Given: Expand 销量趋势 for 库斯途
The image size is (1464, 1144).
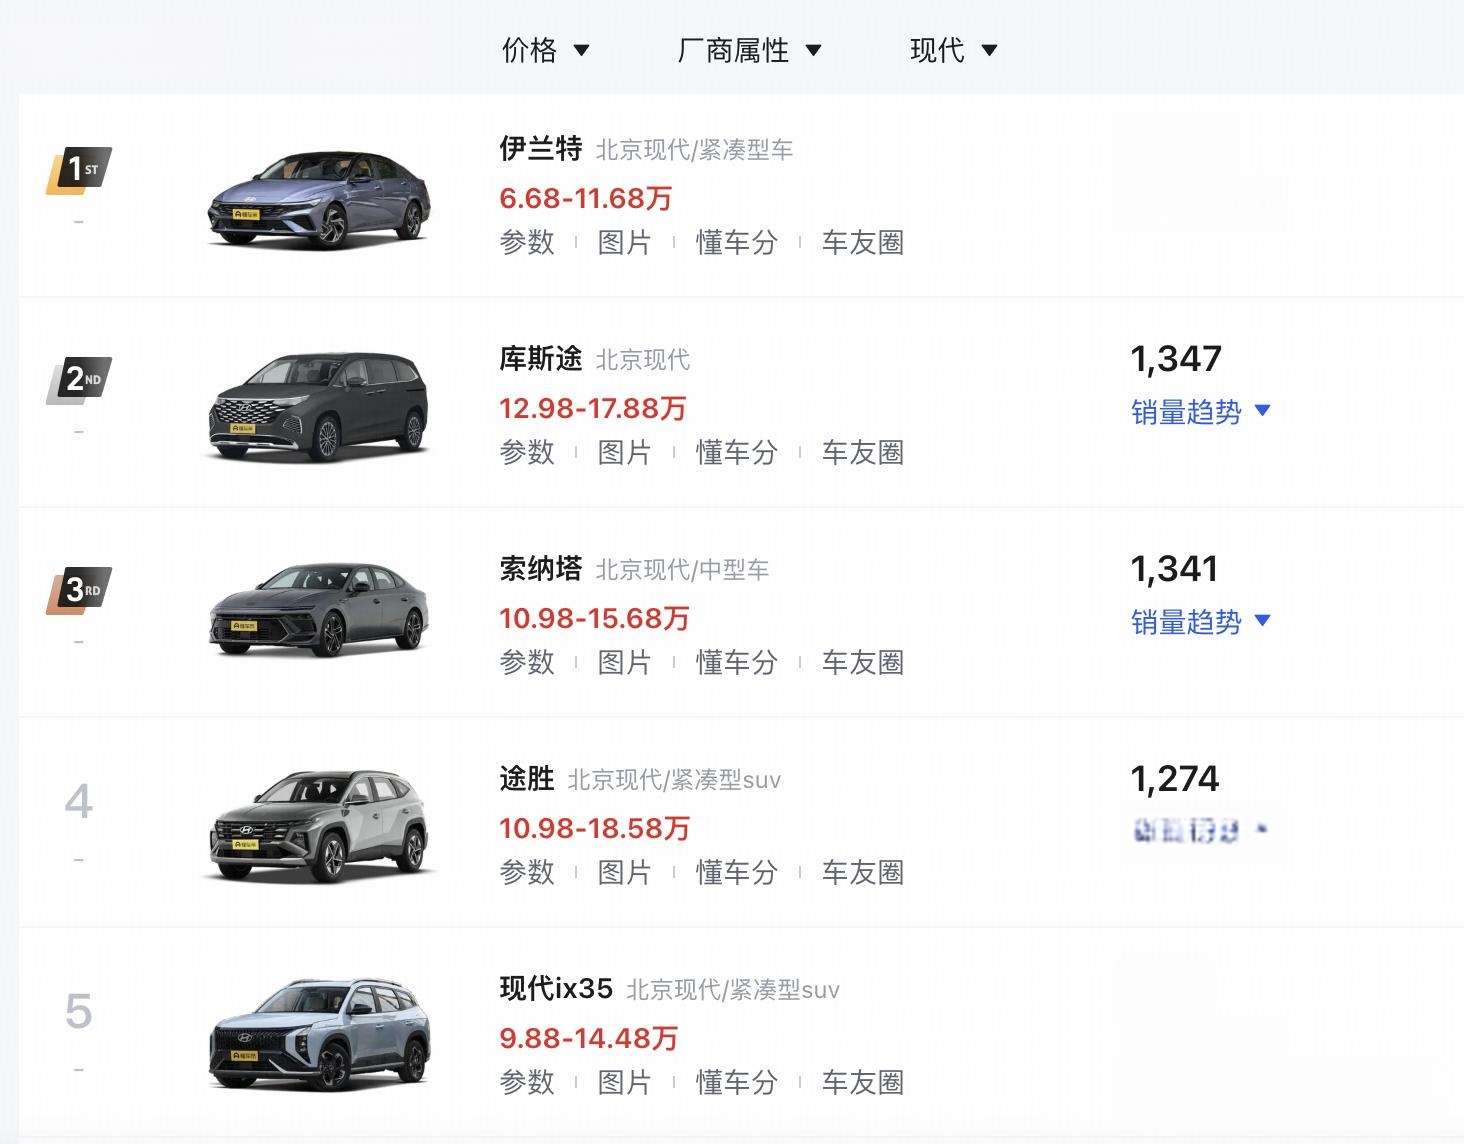Looking at the screenshot, I should (1200, 412).
